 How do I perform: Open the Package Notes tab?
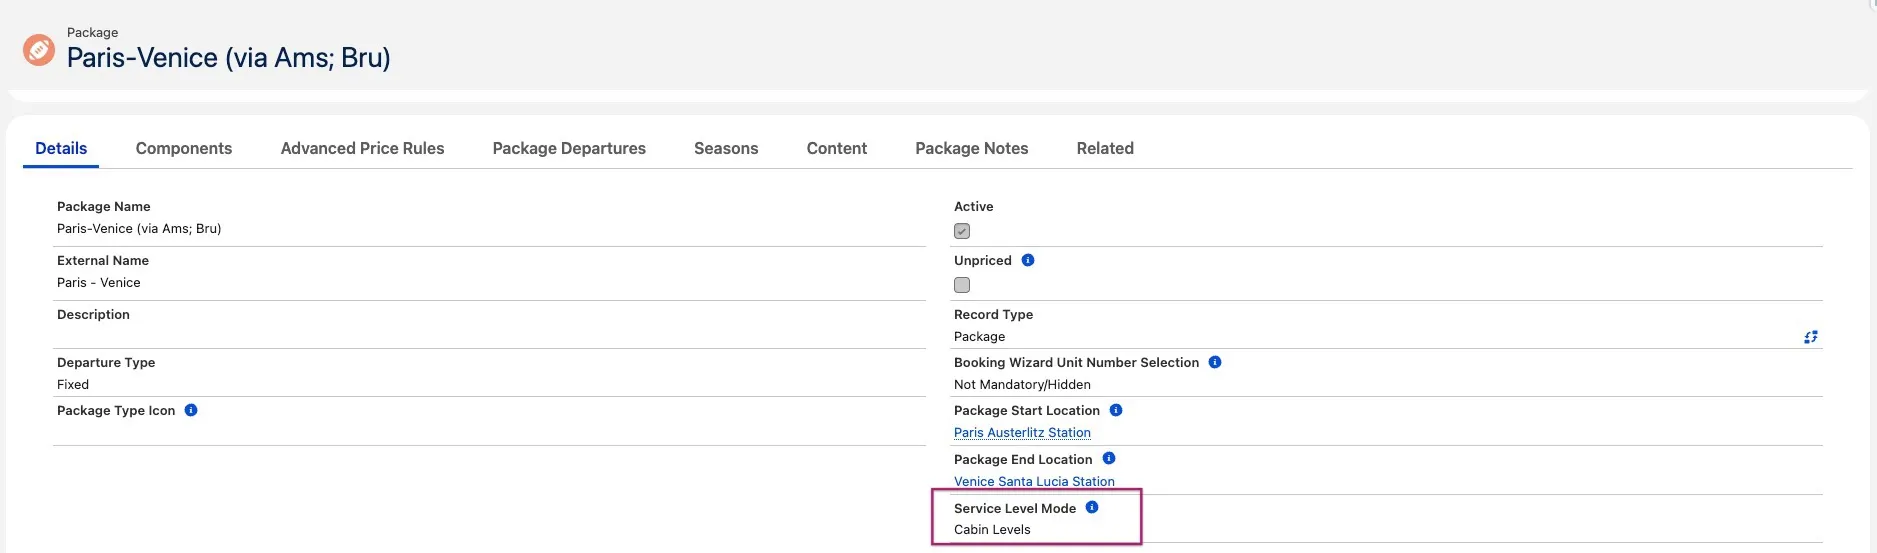[x=971, y=148]
